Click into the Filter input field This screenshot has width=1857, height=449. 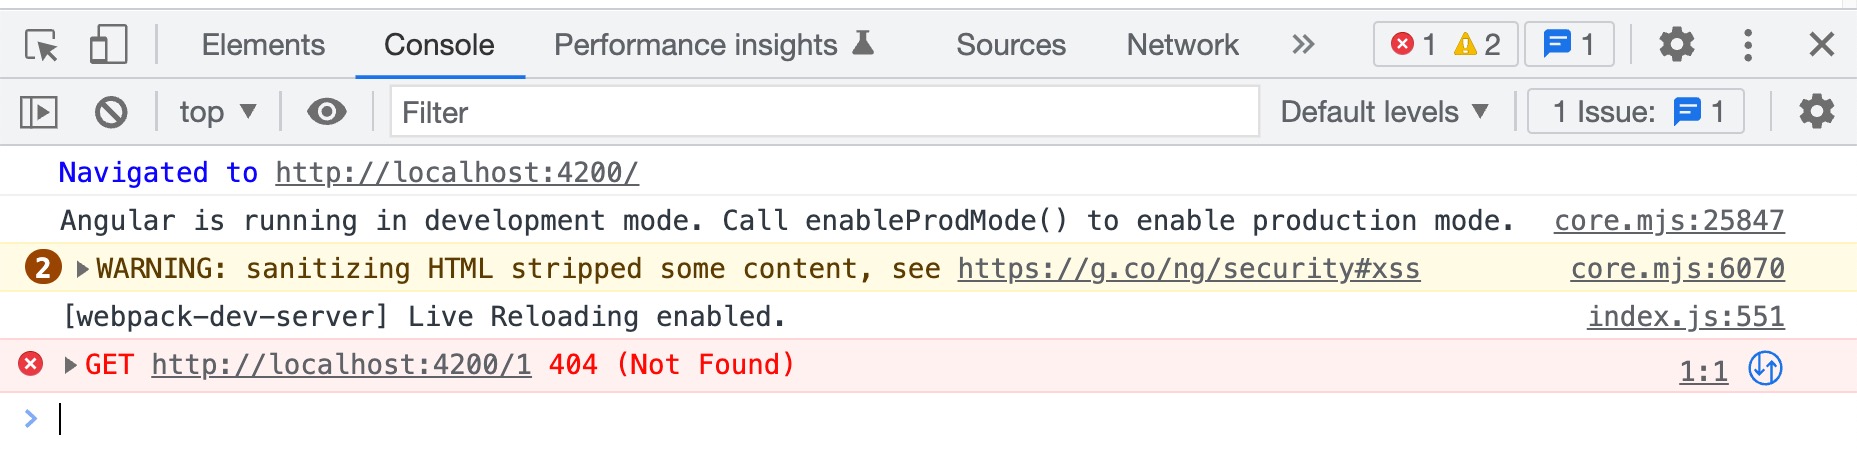click(824, 112)
